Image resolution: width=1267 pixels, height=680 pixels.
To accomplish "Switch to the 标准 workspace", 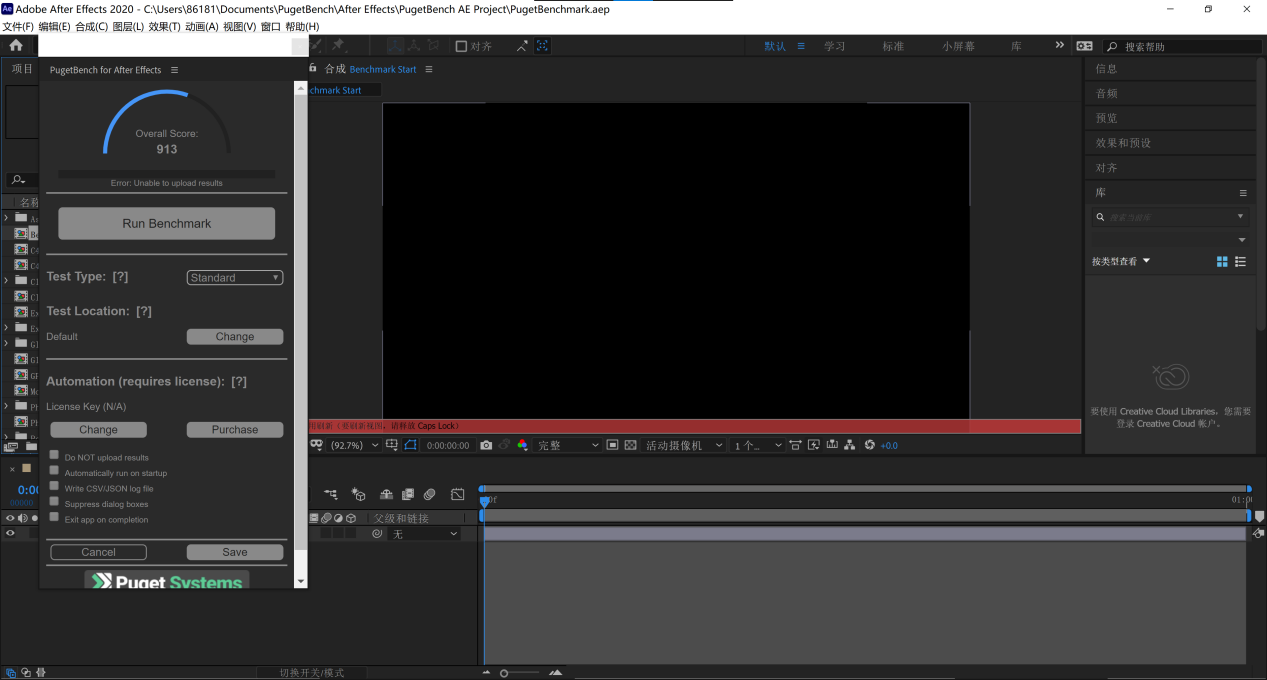I will (x=893, y=46).
